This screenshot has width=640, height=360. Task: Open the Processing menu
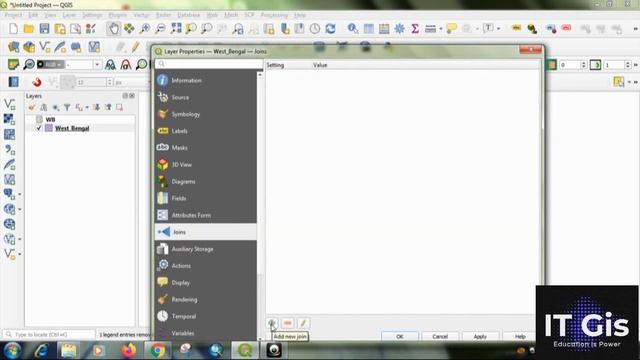click(274, 15)
